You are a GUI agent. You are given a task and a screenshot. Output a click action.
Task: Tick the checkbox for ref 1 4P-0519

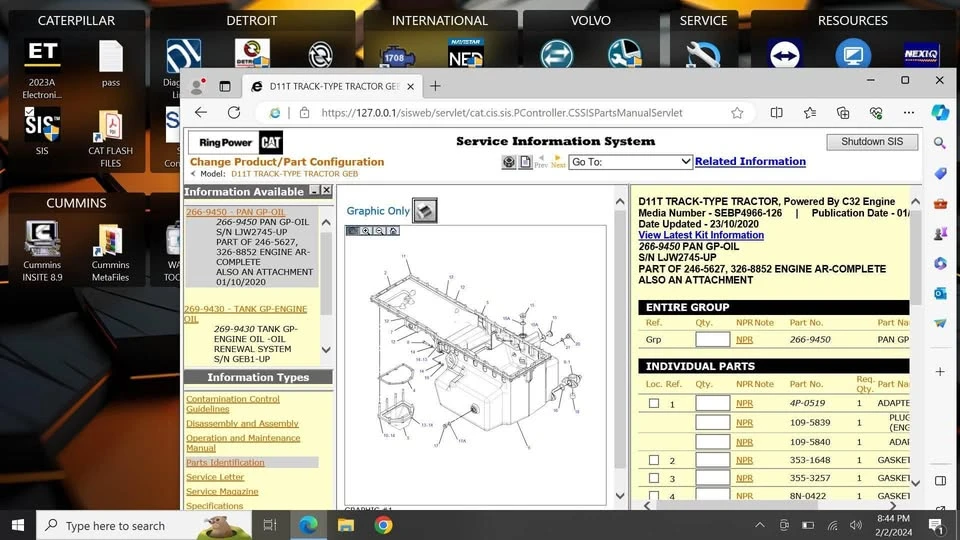coord(654,403)
